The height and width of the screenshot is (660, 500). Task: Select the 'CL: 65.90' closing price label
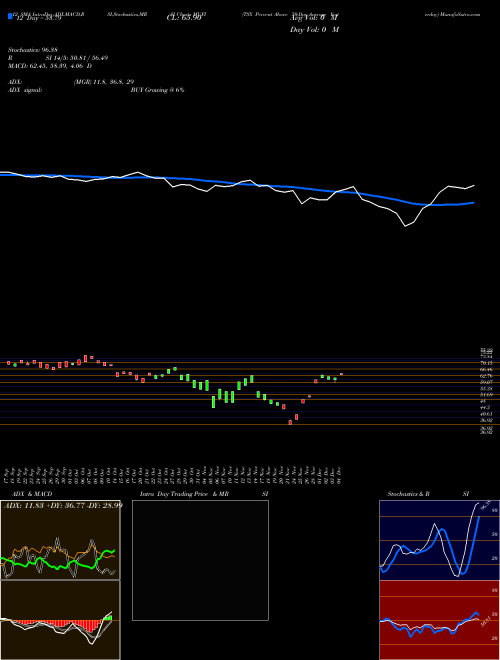[184, 18]
